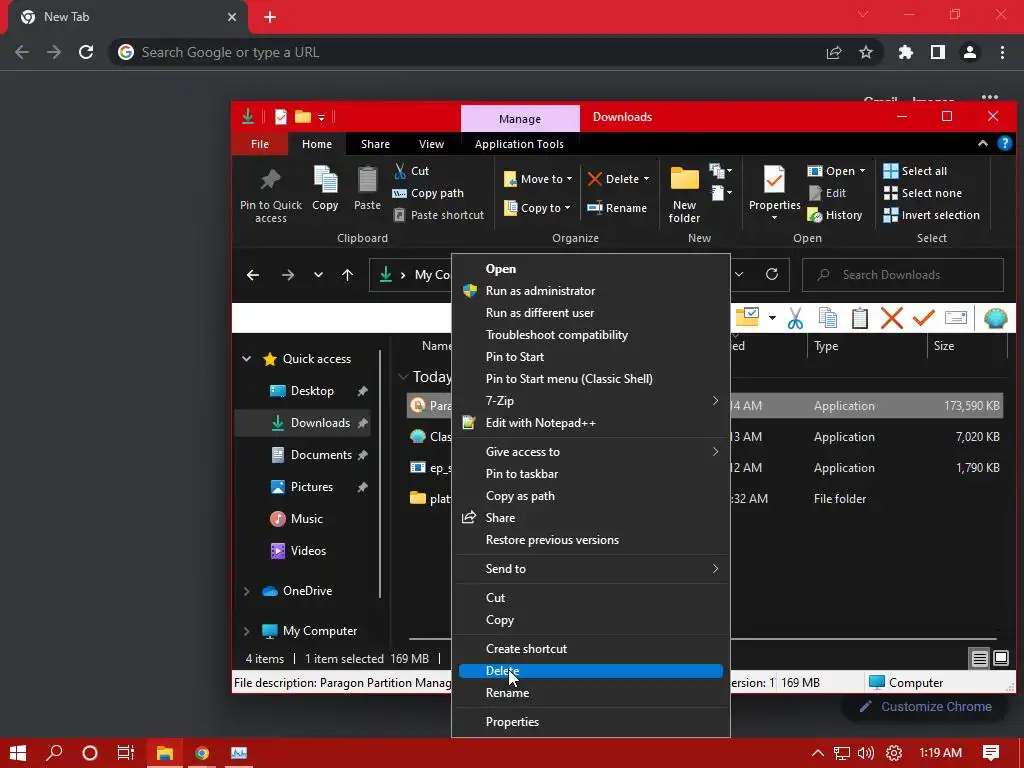Viewport: 1024px width, 768px height.
Task: Click Invert selection in the ribbon
Action: pyautogui.click(x=931, y=215)
